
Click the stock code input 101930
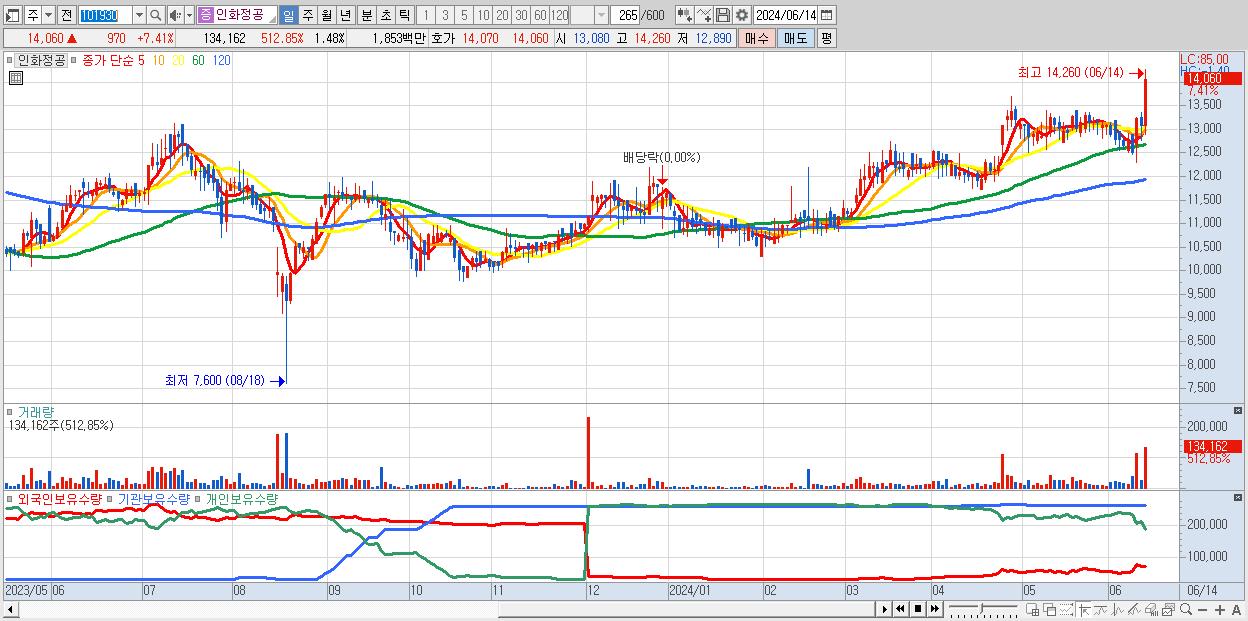click(104, 15)
